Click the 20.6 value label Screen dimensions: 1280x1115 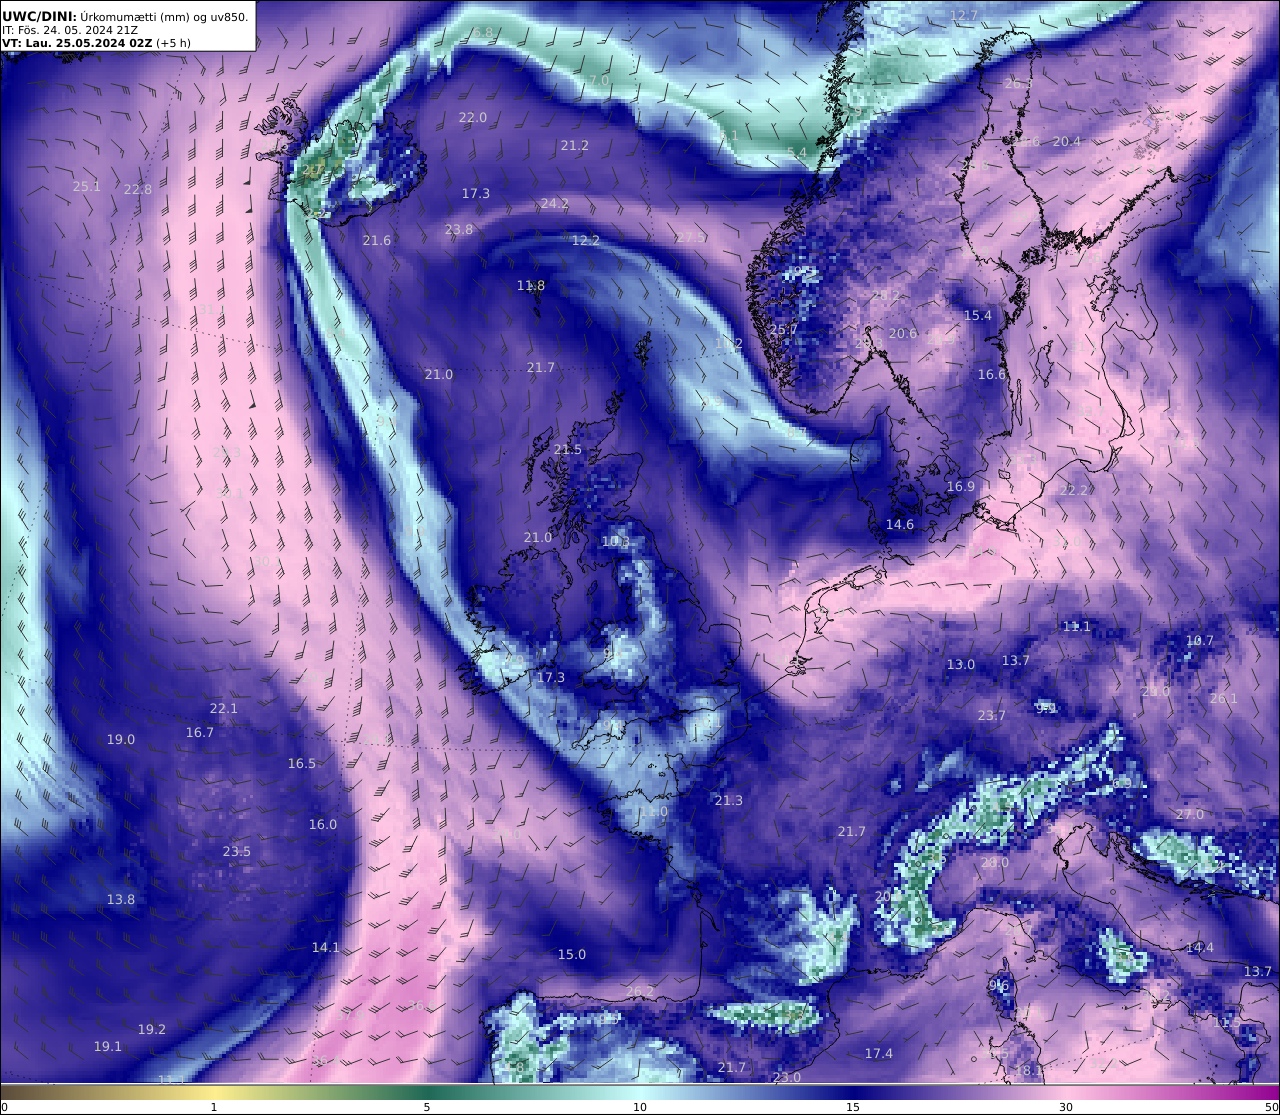(903, 333)
